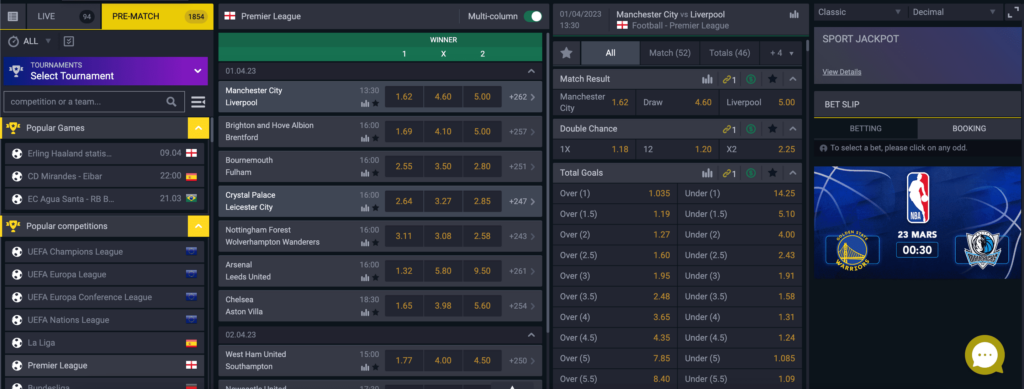Open statistics icon in Match Result header
Screen dimensions: 1024x389
707,79
